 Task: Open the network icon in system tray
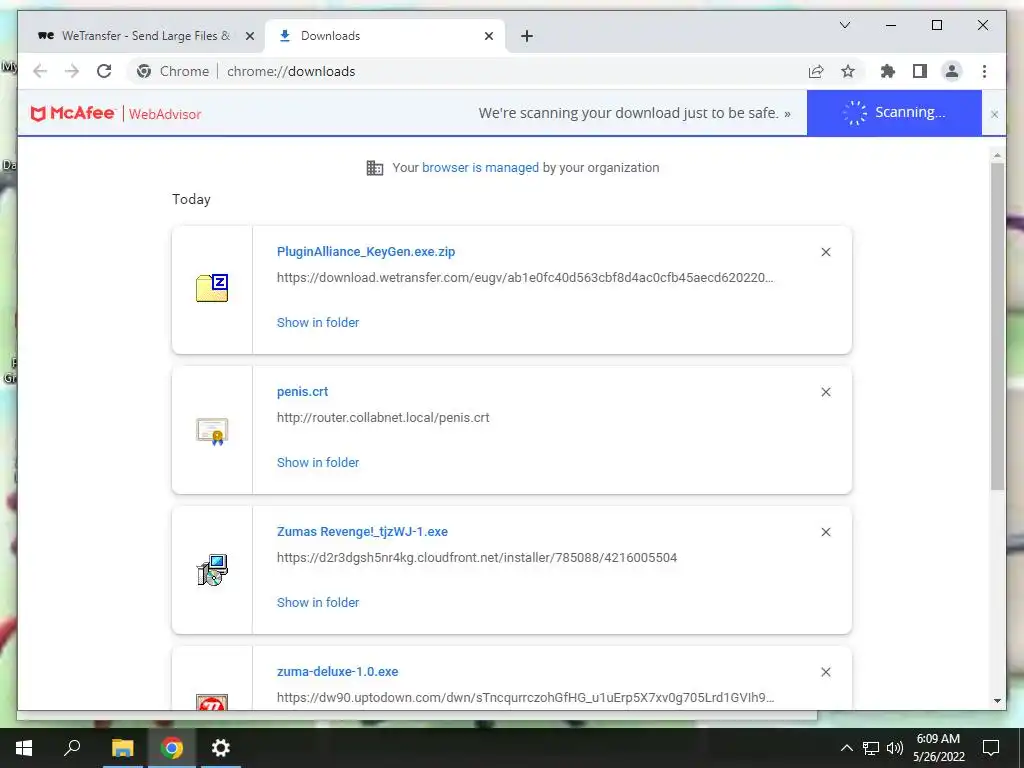(x=871, y=748)
